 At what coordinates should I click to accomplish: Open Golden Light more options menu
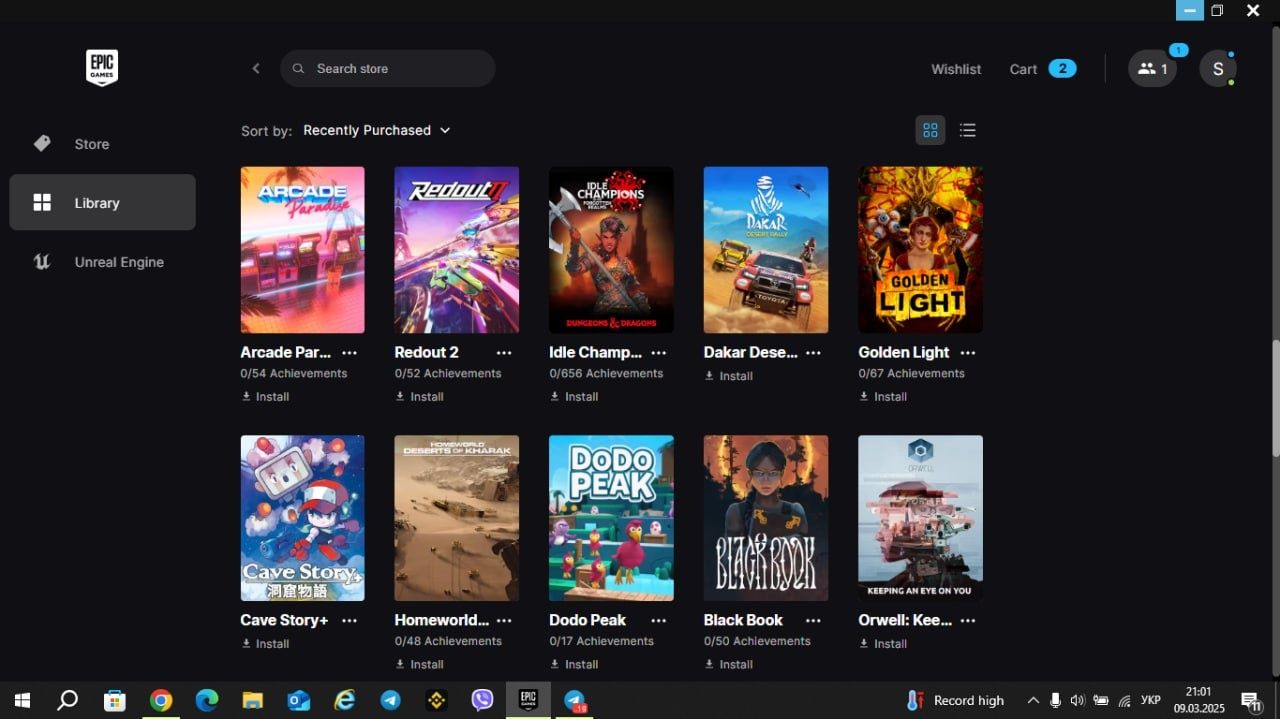click(967, 353)
